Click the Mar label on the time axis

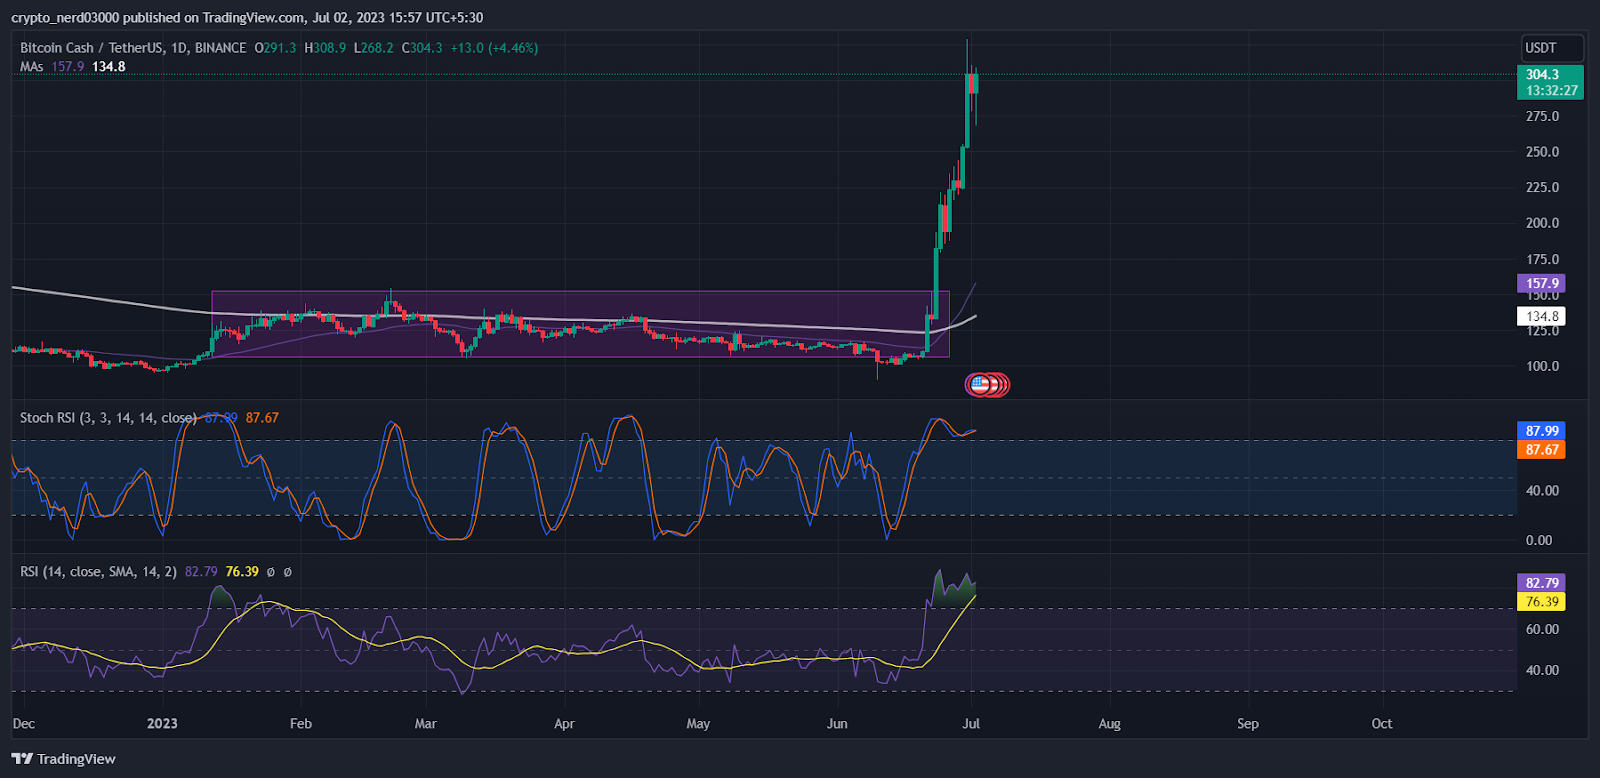click(425, 723)
